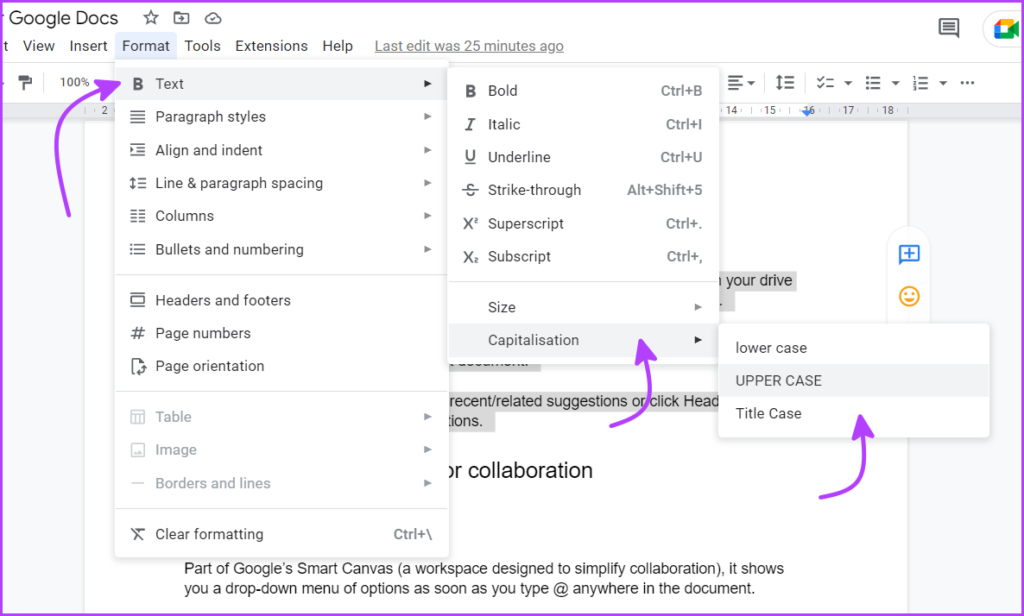
Task: Click the paragraph starting 'Part of Google's Smart Canvas'
Action: coord(484,578)
